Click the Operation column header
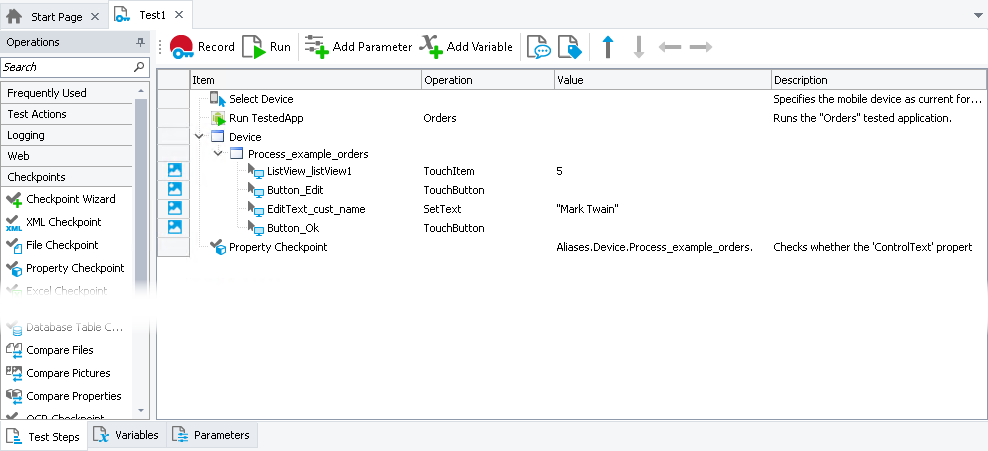The width and height of the screenshot is (988, 451). click(x=488, y=80)
